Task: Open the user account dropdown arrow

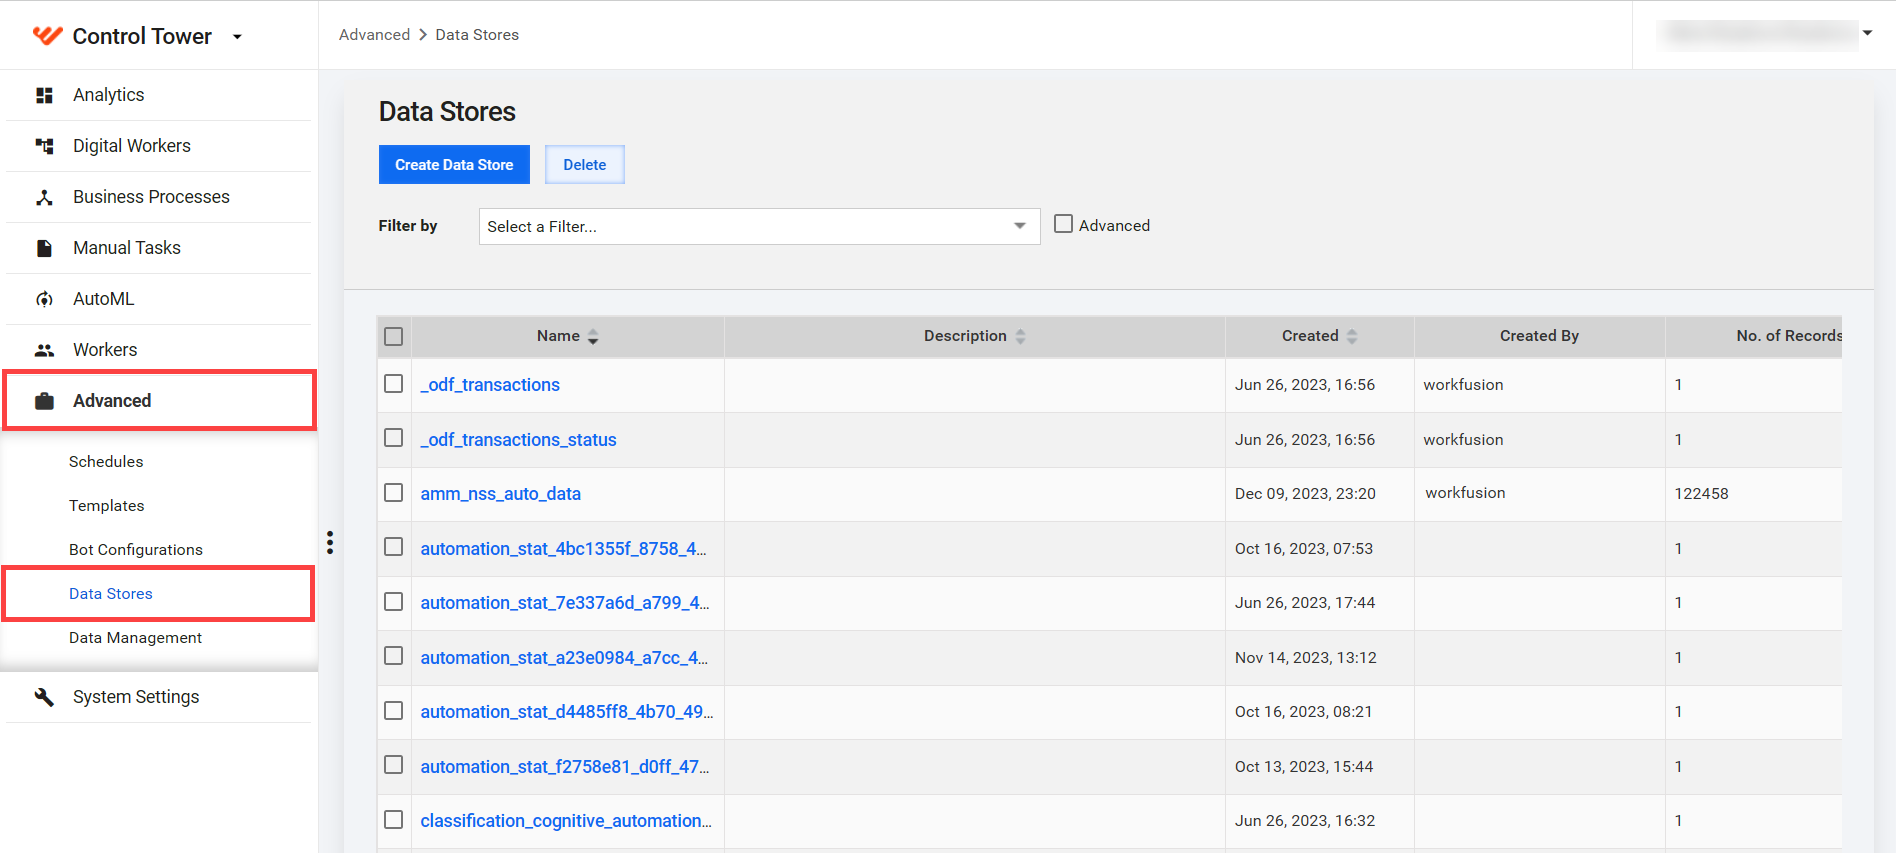Action: (x=1867, y=33)
